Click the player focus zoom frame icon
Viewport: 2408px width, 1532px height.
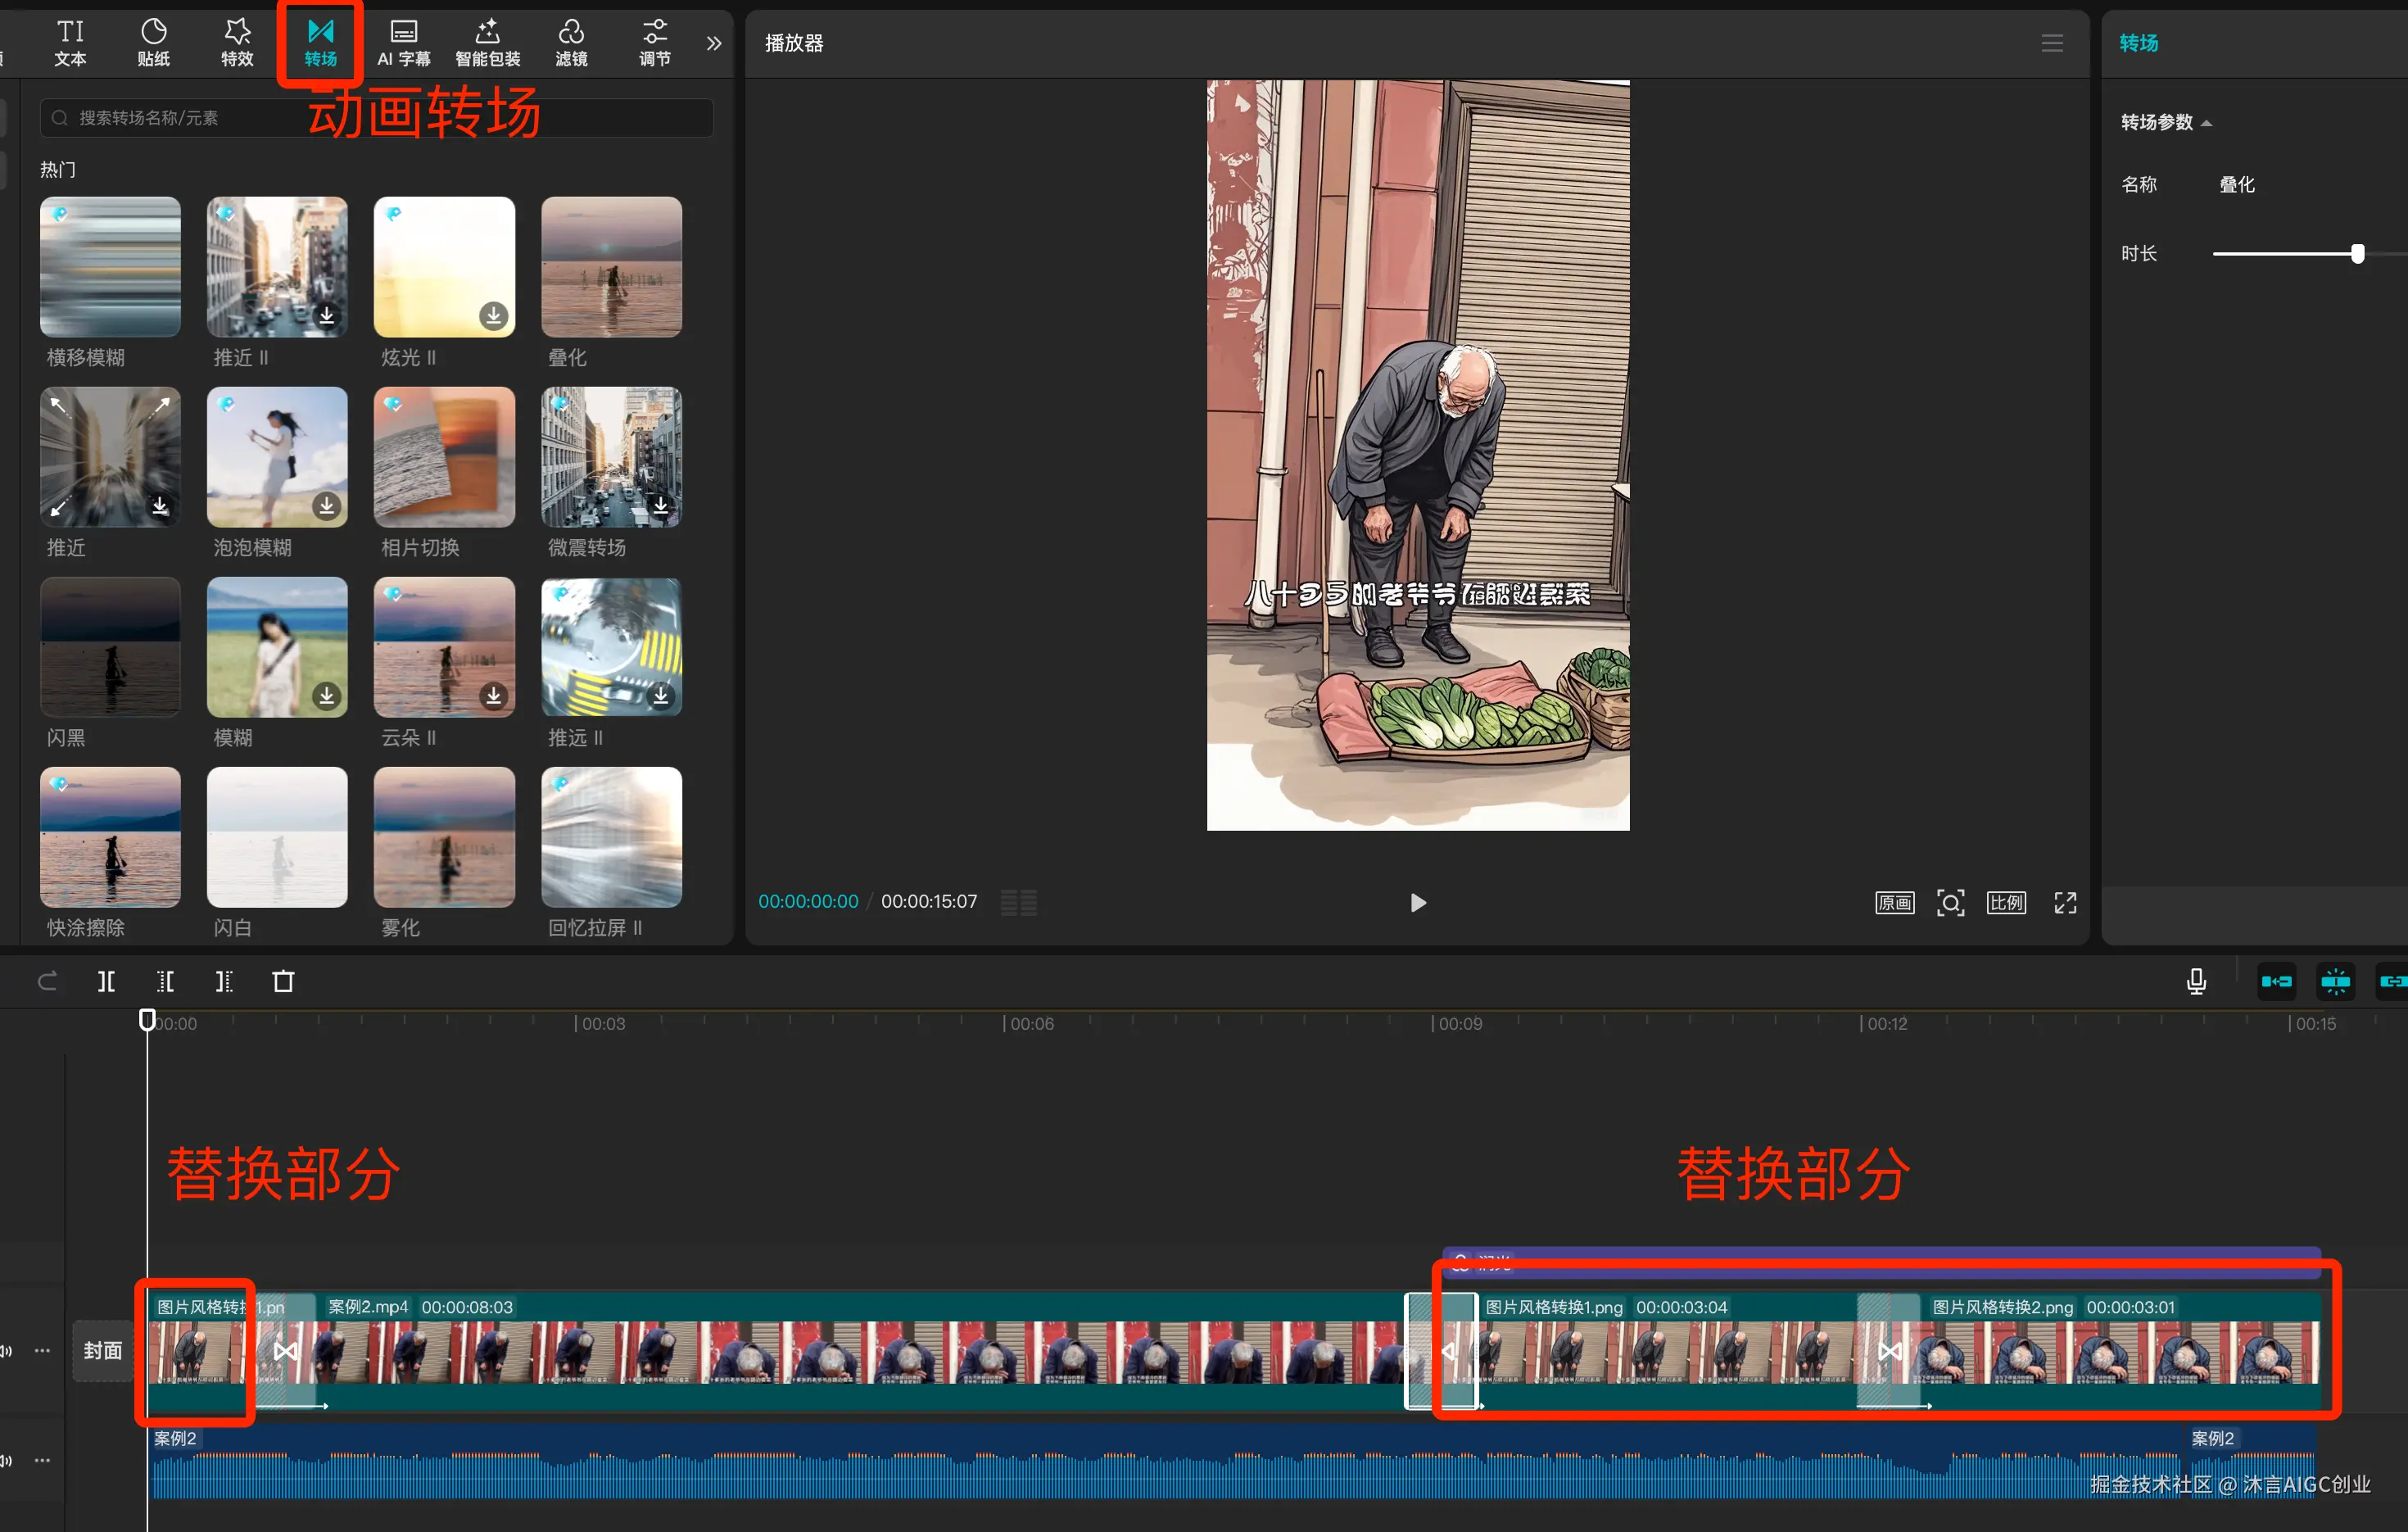tap(1950, 902)
